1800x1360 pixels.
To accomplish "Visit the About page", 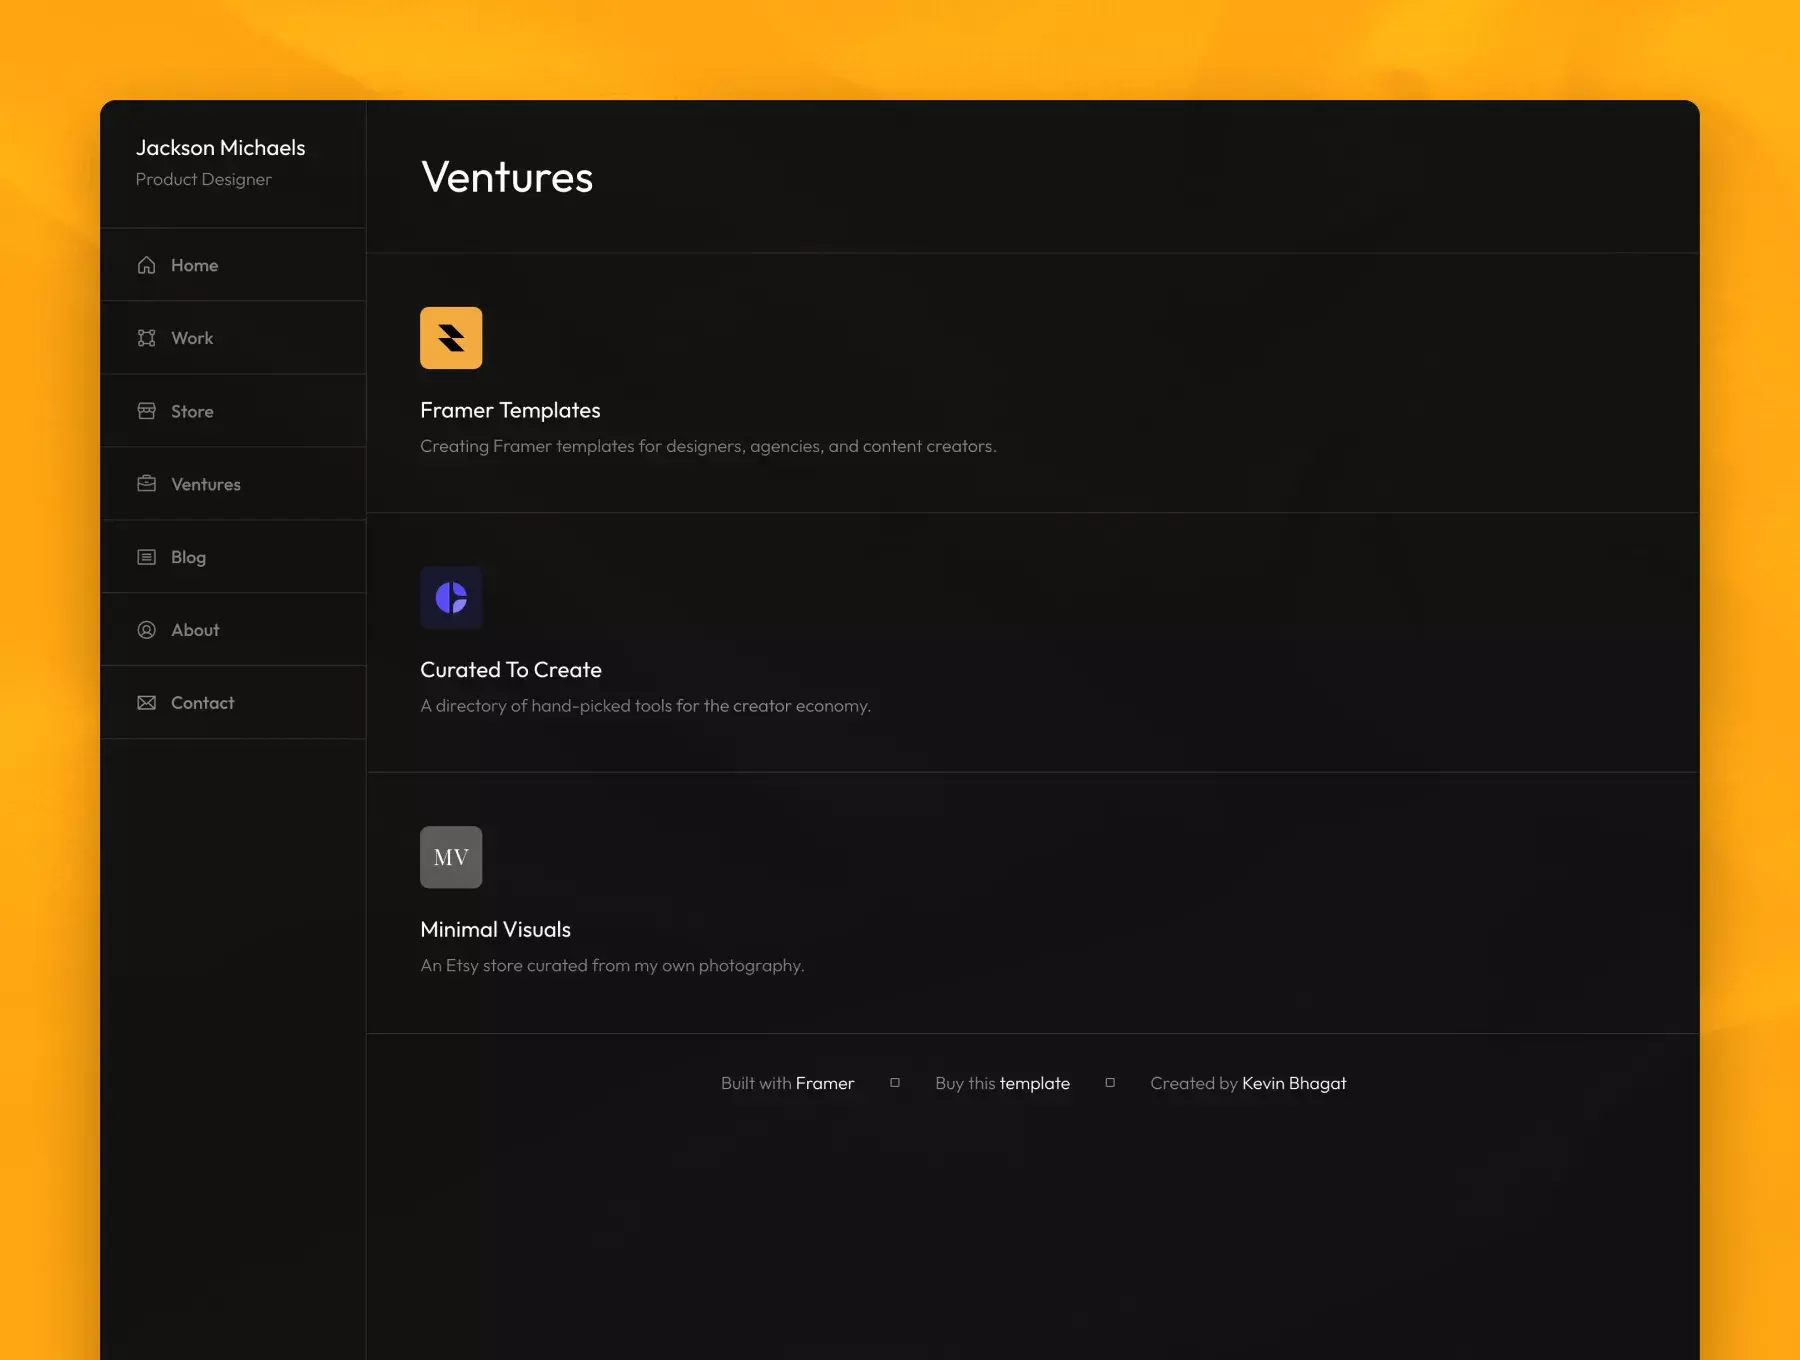I will 233,630.
